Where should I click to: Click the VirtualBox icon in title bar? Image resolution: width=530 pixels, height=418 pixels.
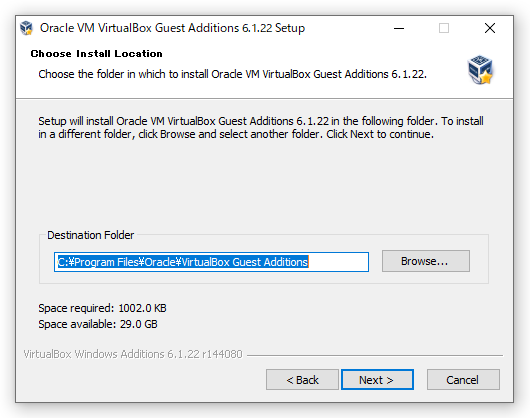[26, 28]
